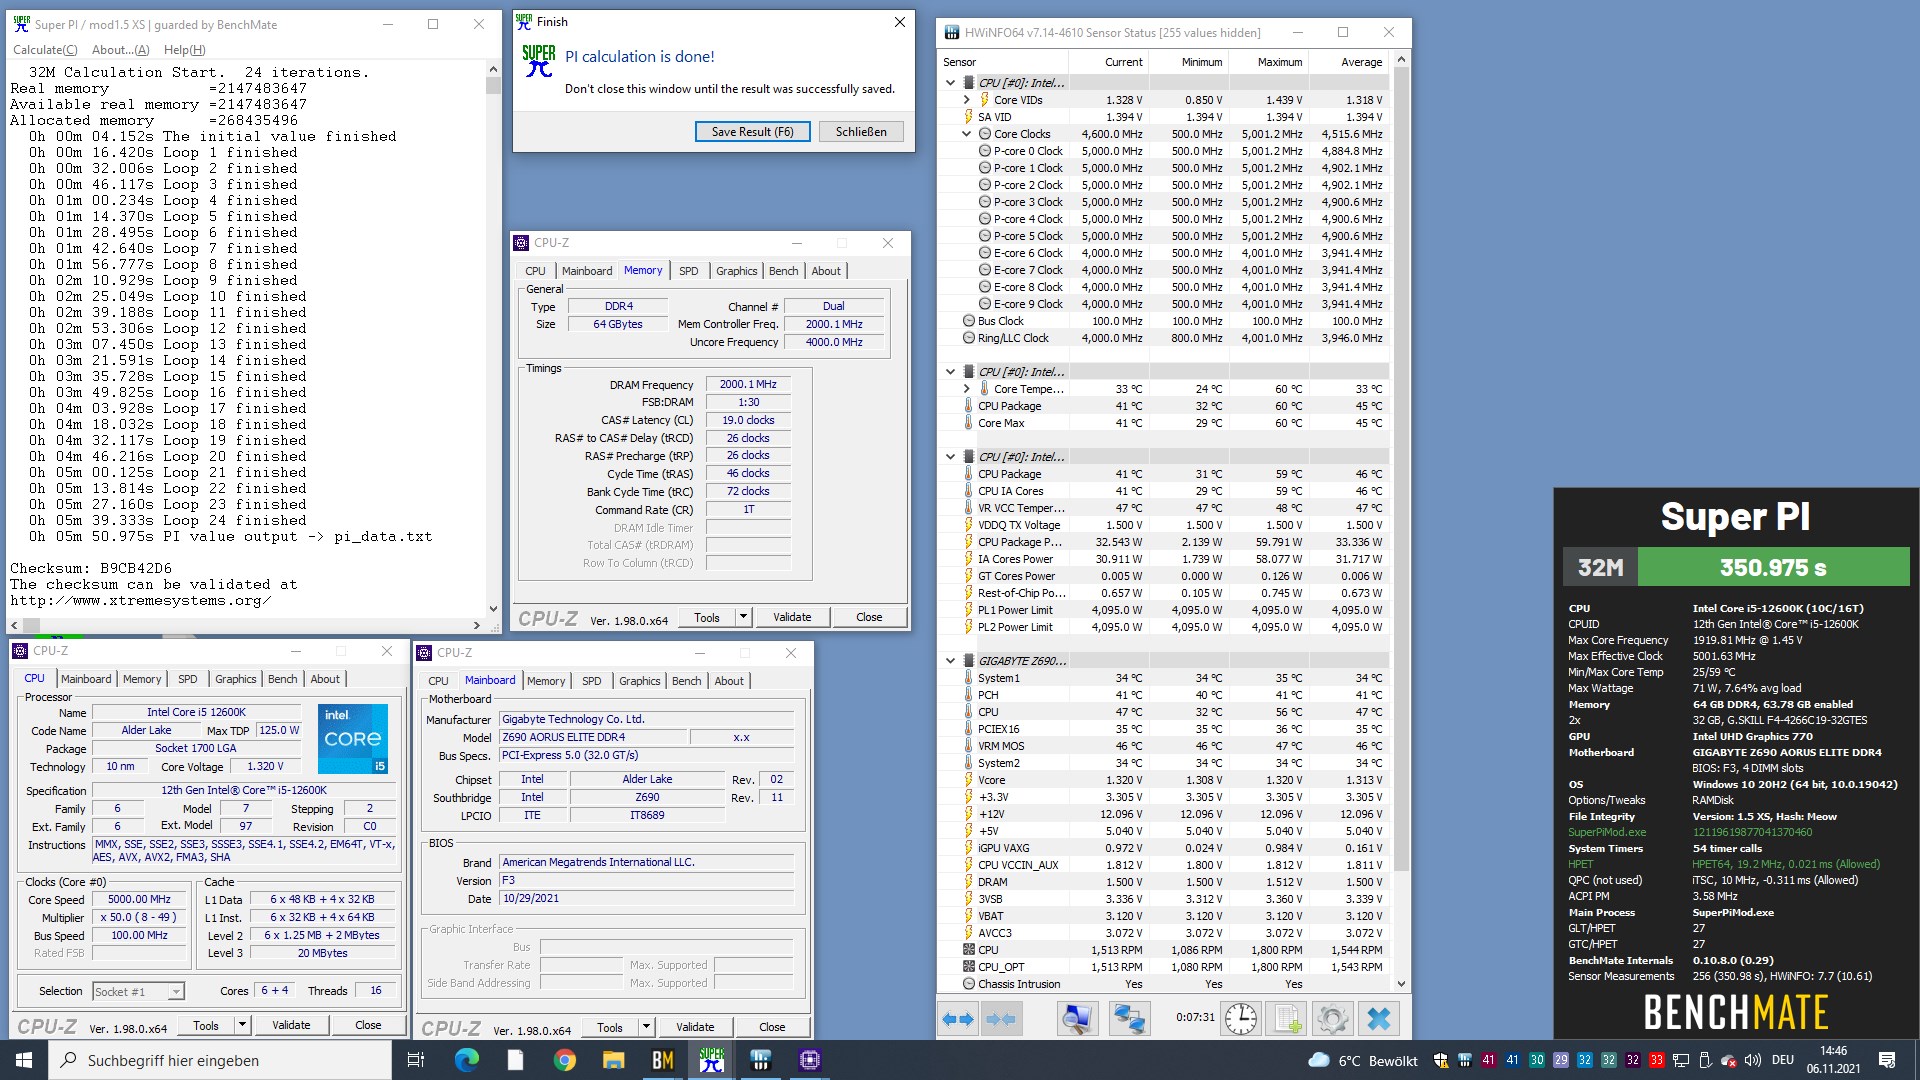
Task: Open Task View on the taskbar
Action: [416, 1060]
